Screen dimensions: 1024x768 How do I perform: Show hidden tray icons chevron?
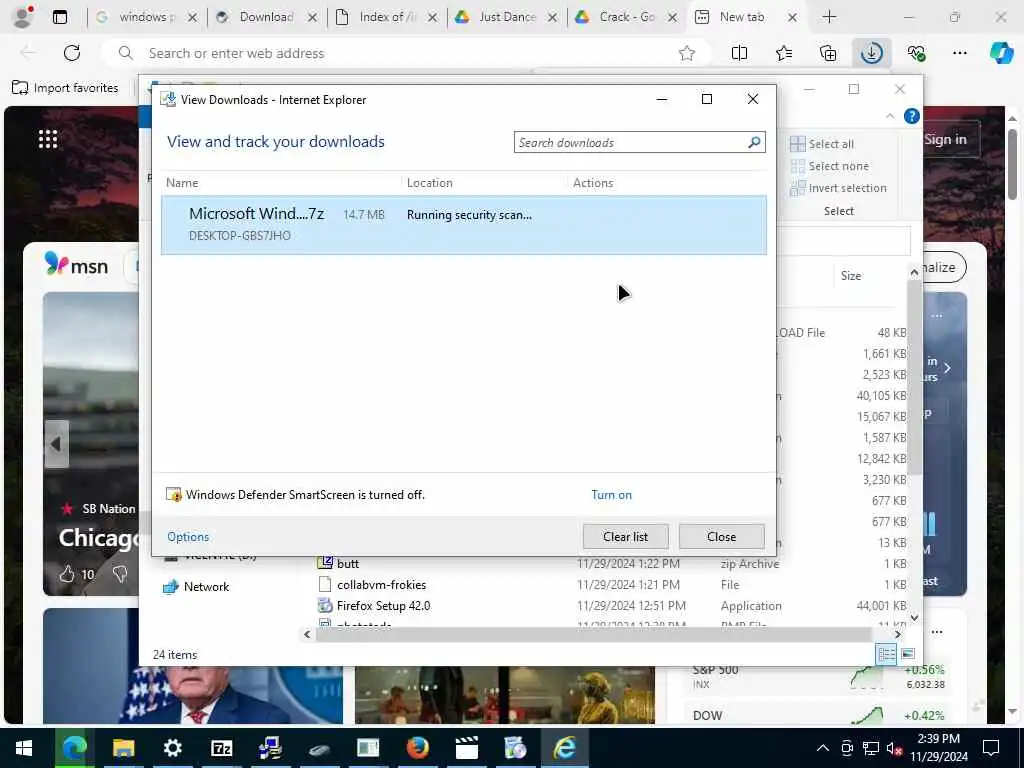click(823, 748)
